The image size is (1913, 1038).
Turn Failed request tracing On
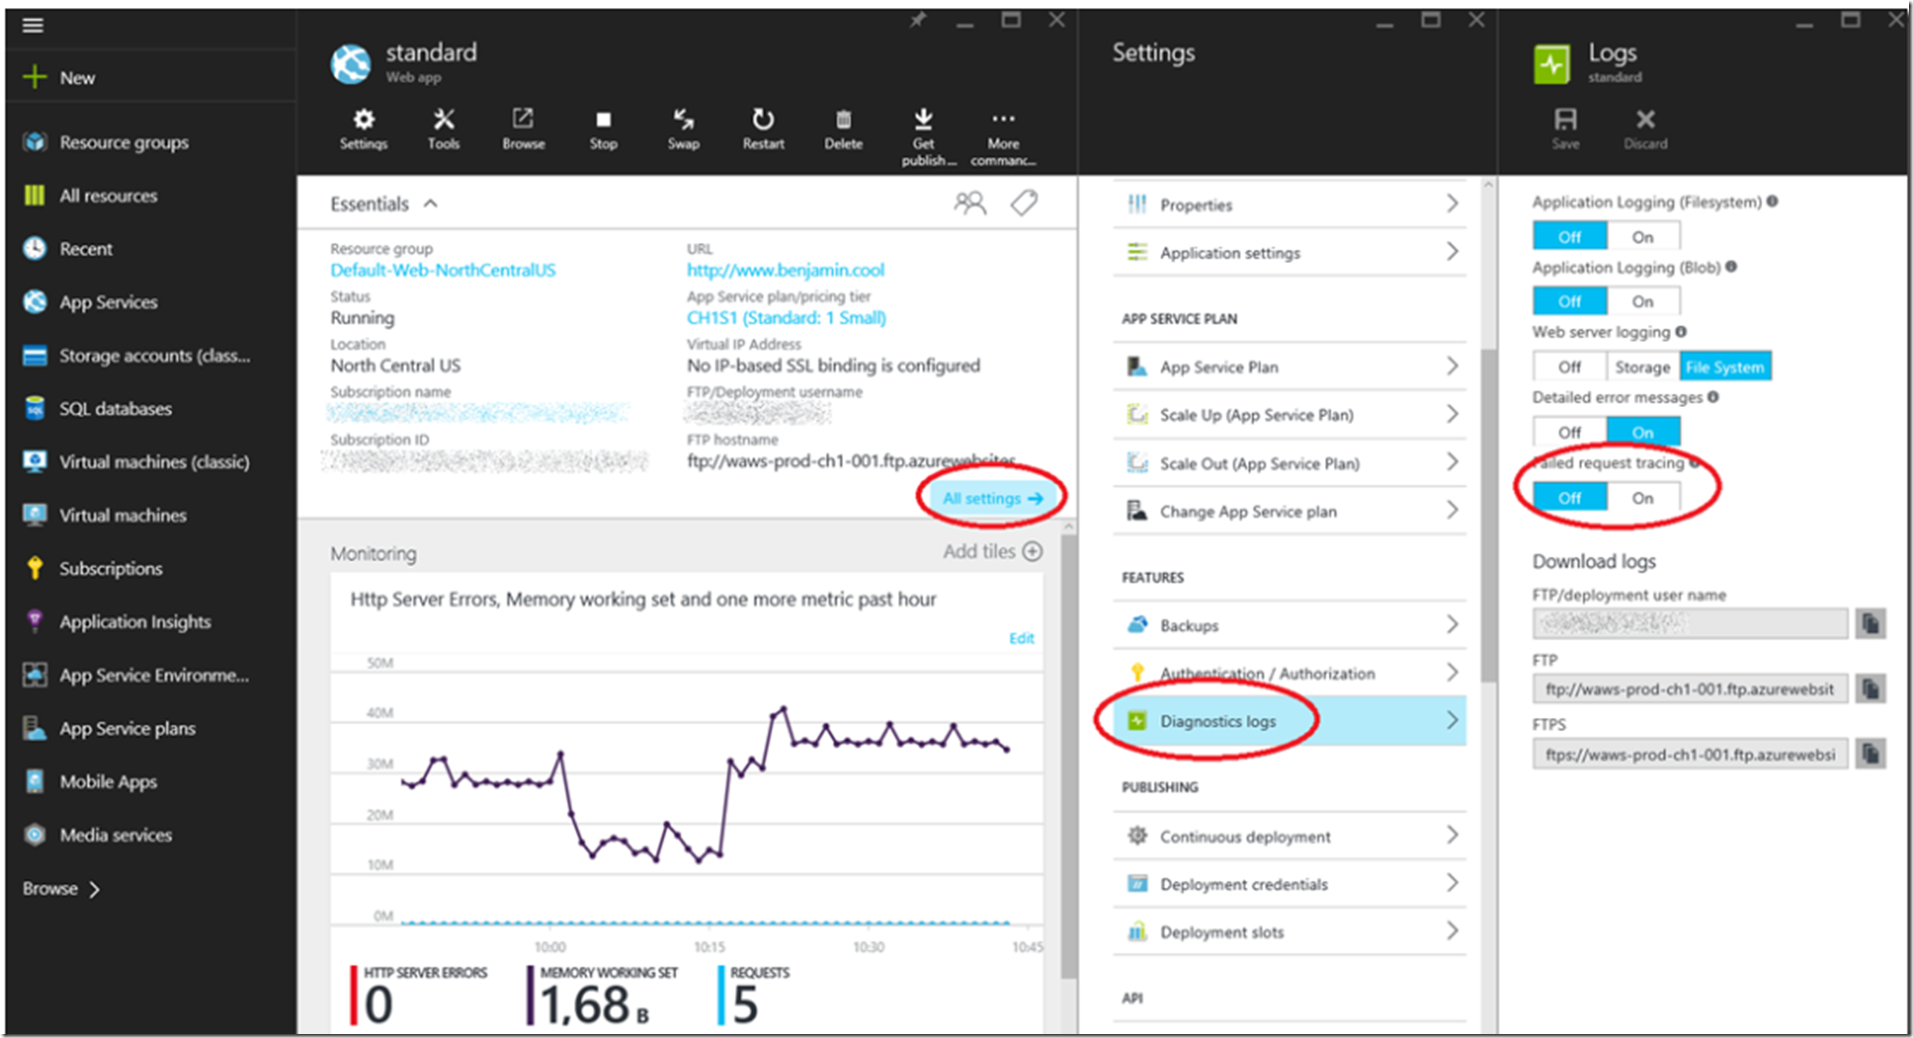(x=1643, y=497)
